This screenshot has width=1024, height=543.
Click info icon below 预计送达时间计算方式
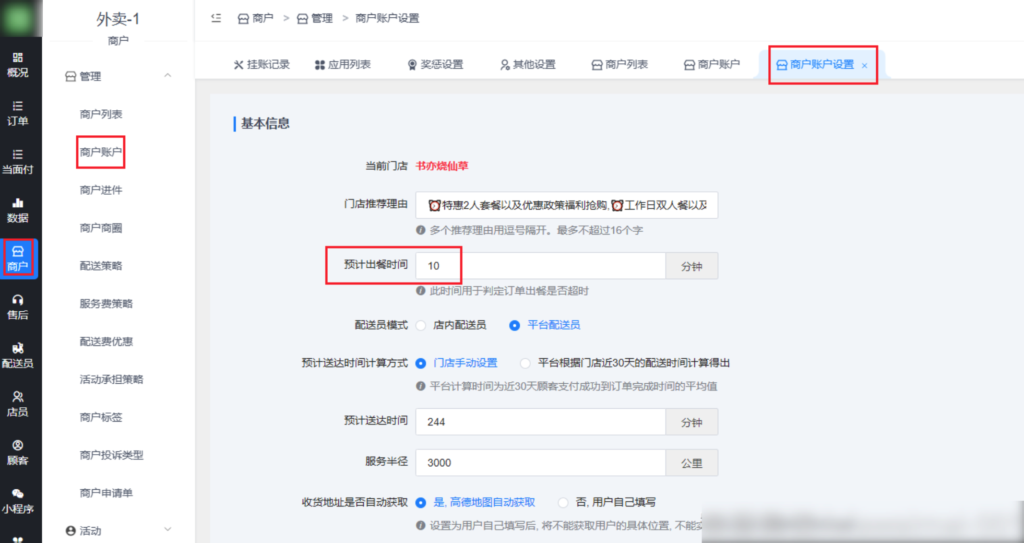click(421, 386)
